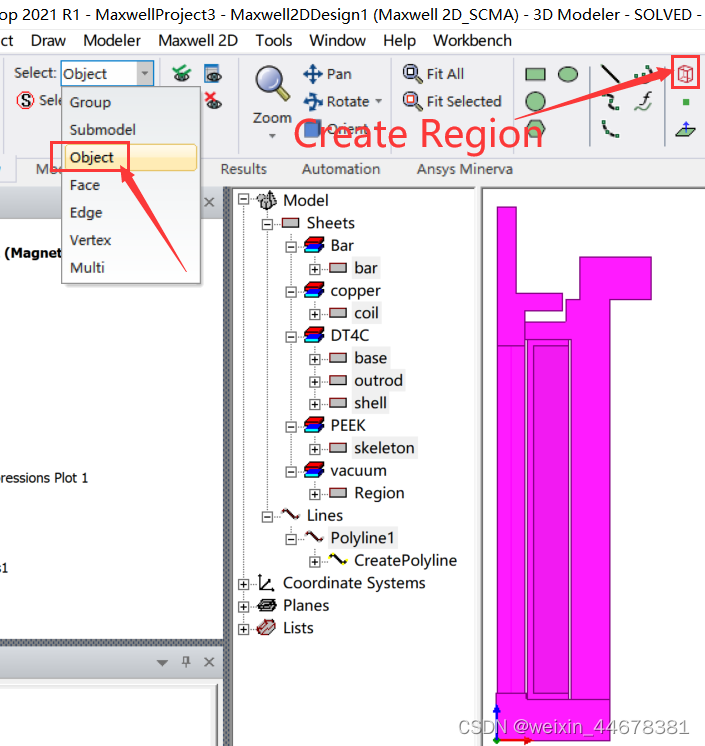Collapse the DT4C material node
The height and width of the screenshot is (746, 705).
point(291,337)
